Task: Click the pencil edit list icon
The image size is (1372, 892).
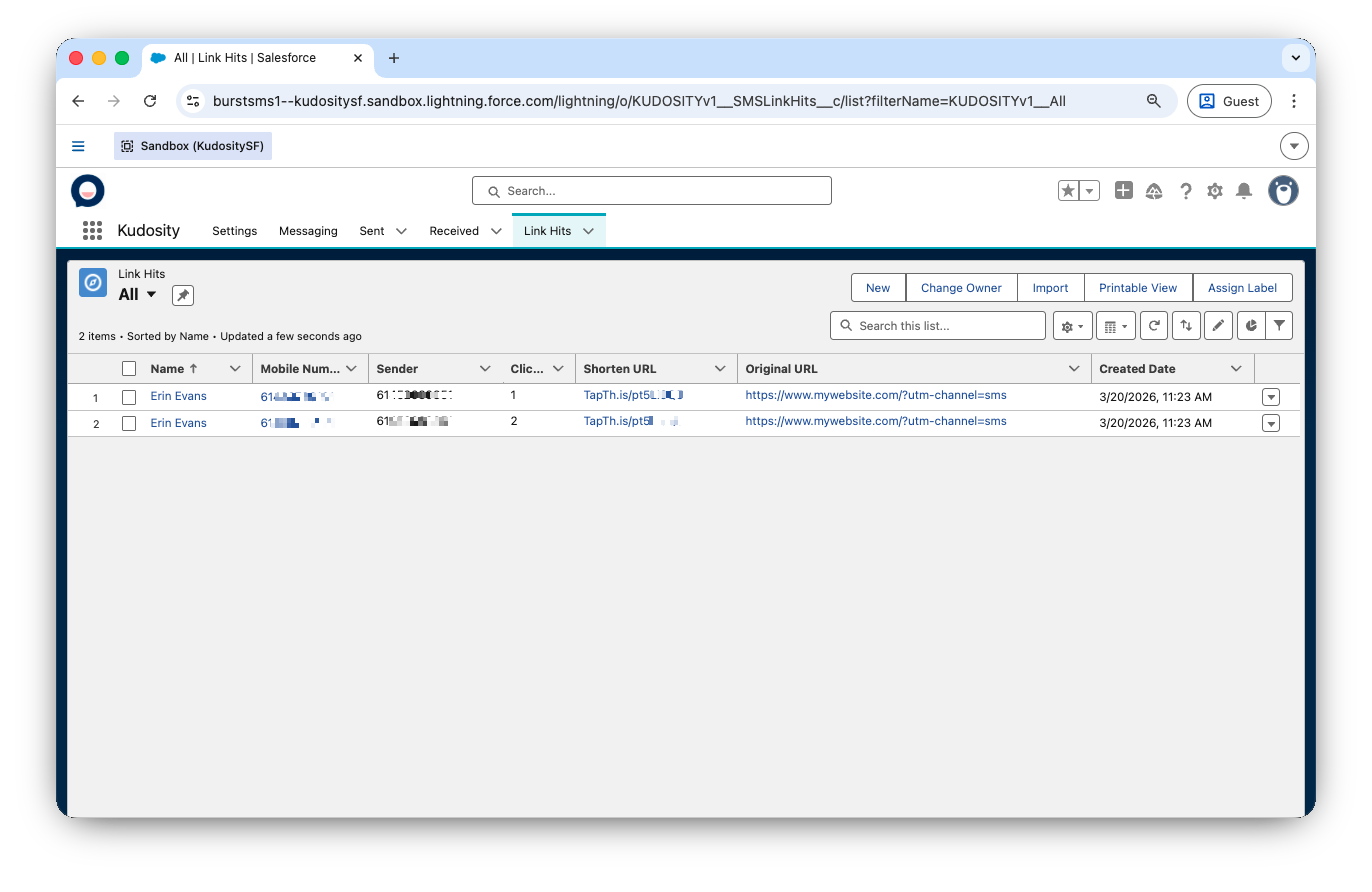Action: click(1217, 326)
